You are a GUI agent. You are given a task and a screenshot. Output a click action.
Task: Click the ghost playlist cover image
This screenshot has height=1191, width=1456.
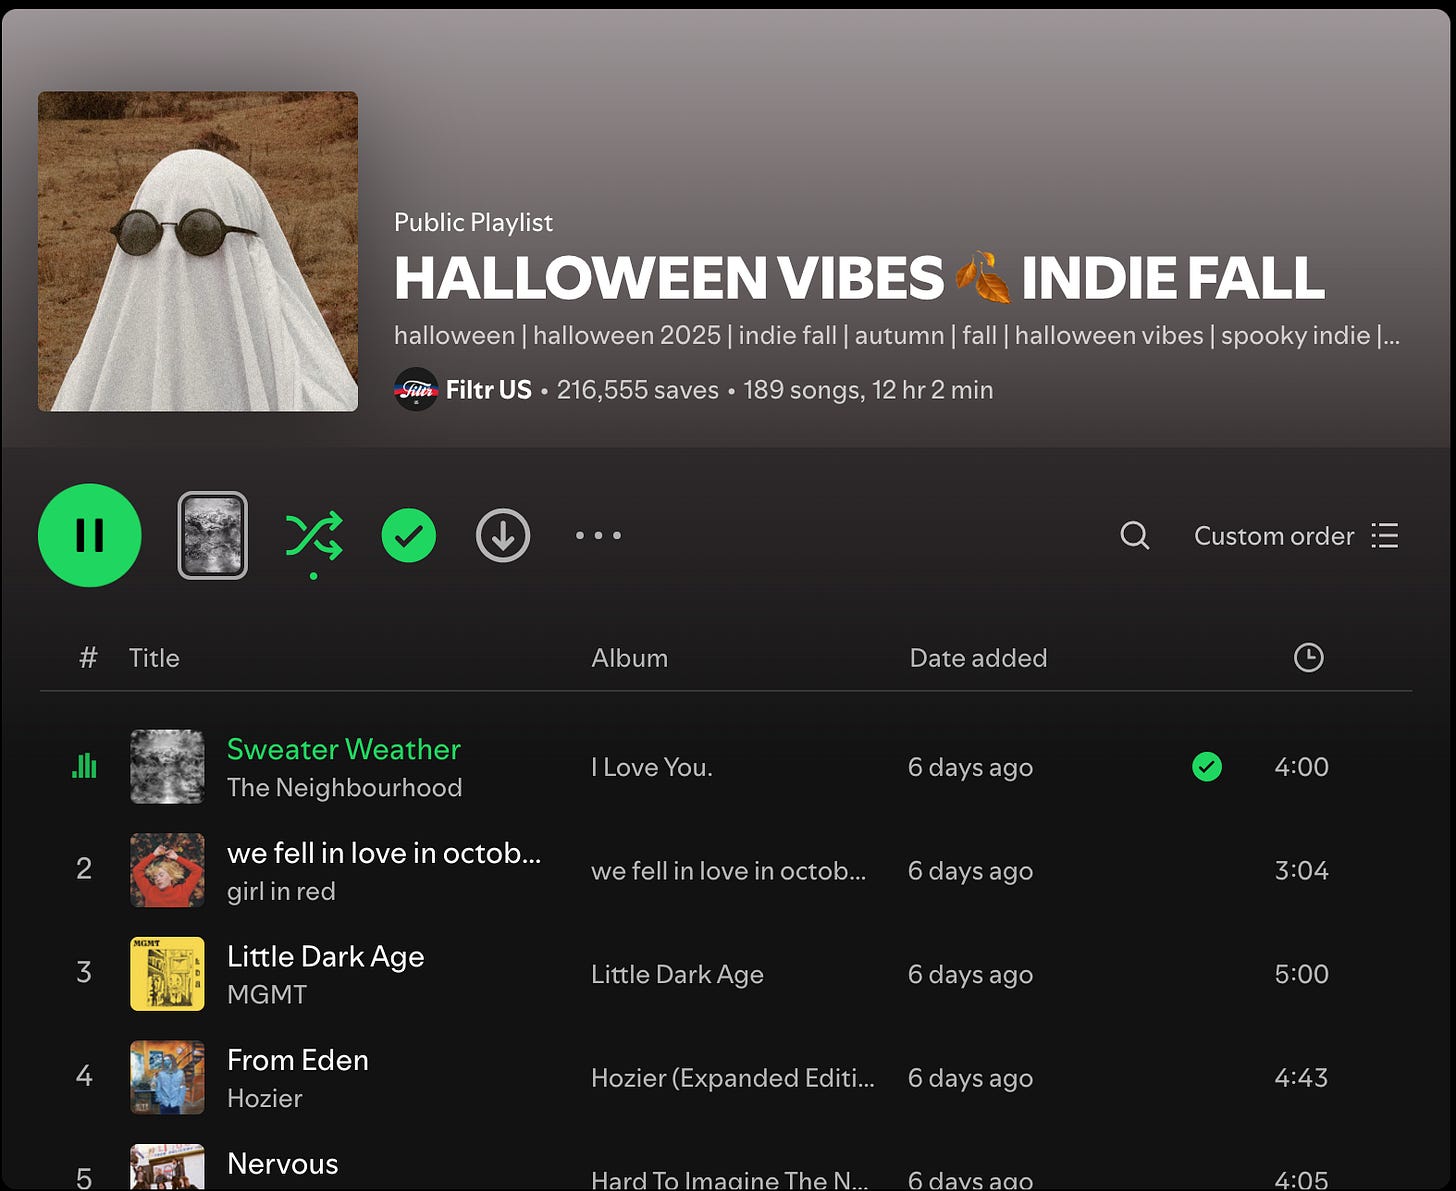198,251
